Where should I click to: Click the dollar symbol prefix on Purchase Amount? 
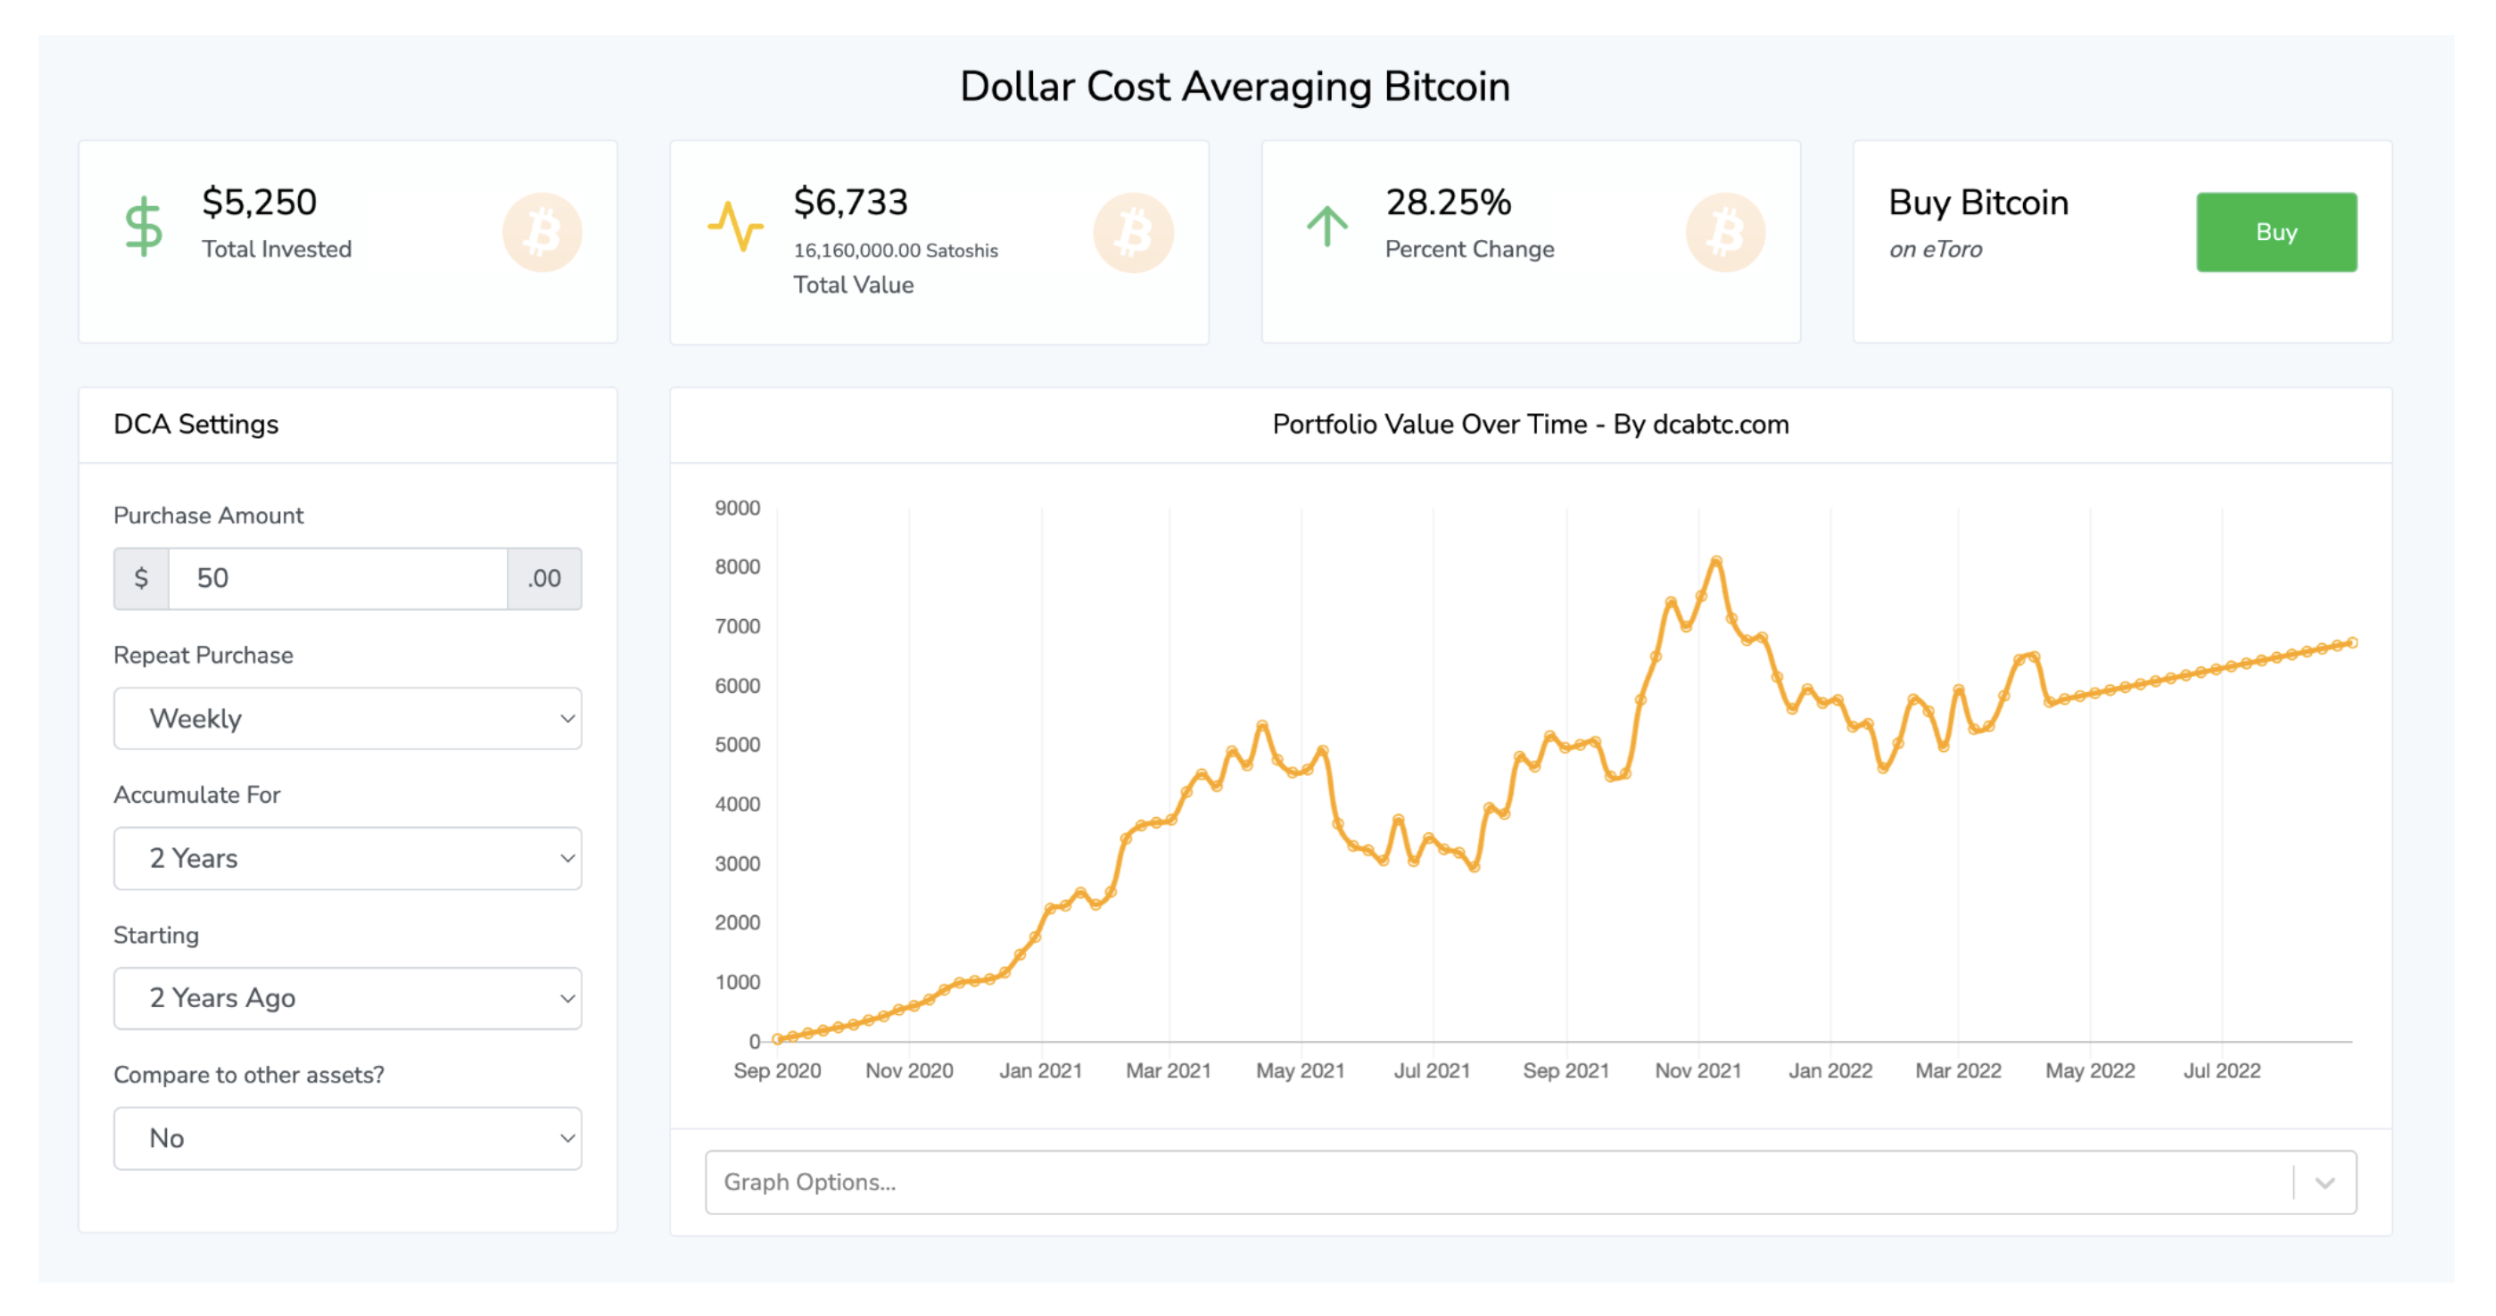tap(141, 578)
